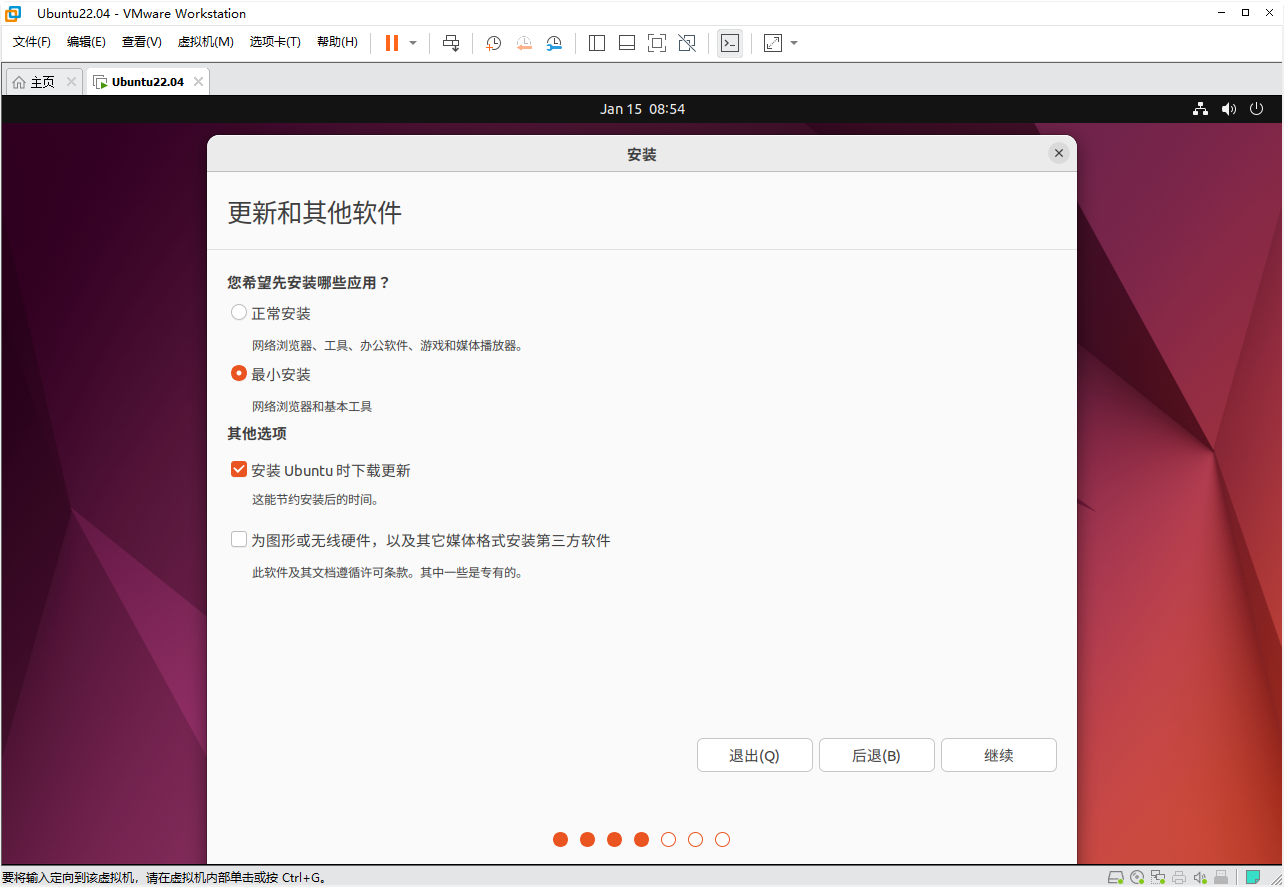Click the 其他选项 label

click(257, 433)
